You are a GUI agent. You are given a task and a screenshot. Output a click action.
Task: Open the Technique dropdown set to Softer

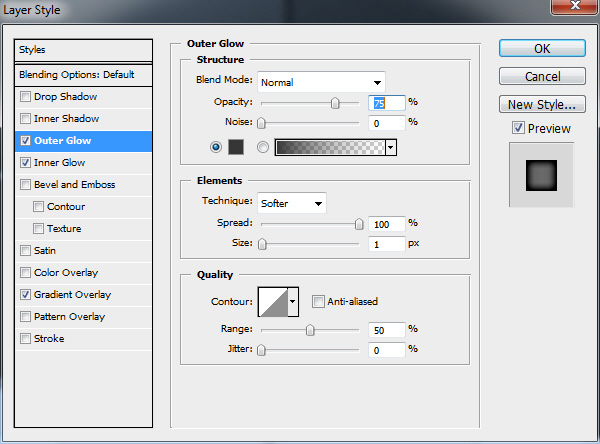(292, 203)
